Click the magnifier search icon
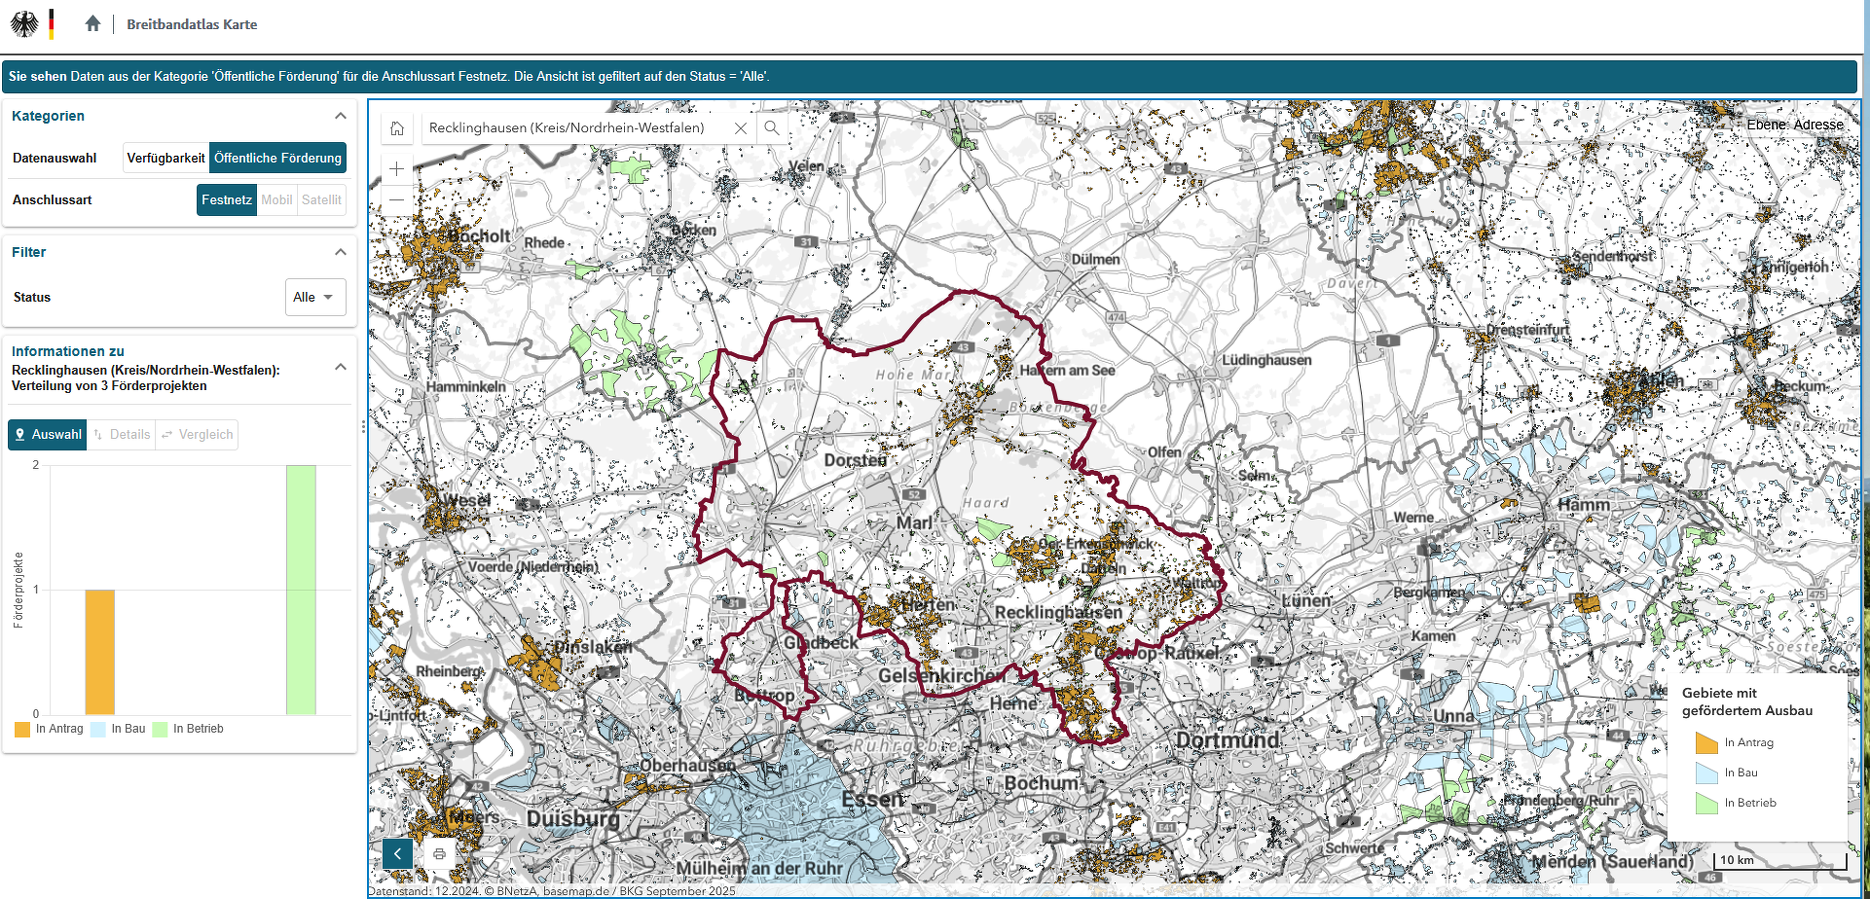The image size is (1870, 899). [x=772, y=128]
